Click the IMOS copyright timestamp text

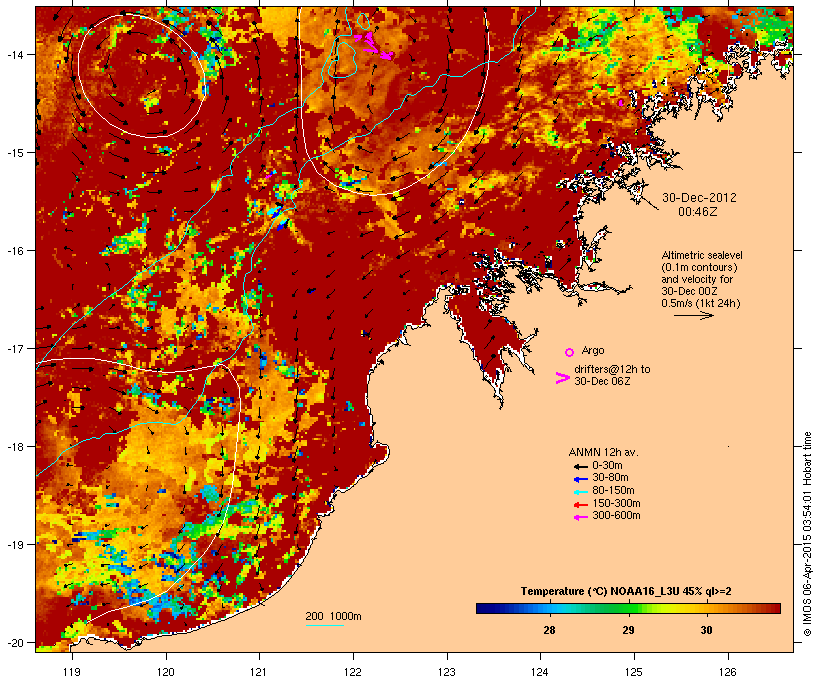coord(807,534)
